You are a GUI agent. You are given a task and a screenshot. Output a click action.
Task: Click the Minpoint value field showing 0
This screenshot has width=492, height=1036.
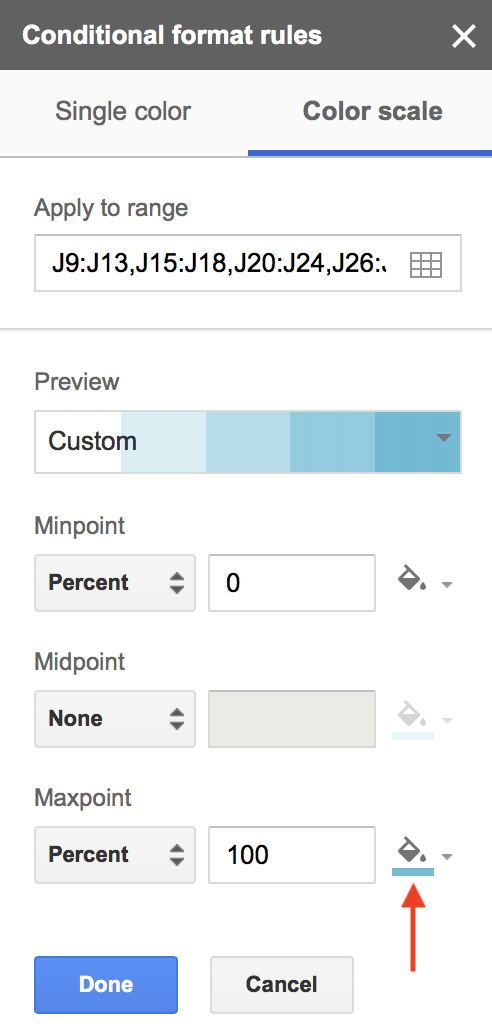[292, 583]
